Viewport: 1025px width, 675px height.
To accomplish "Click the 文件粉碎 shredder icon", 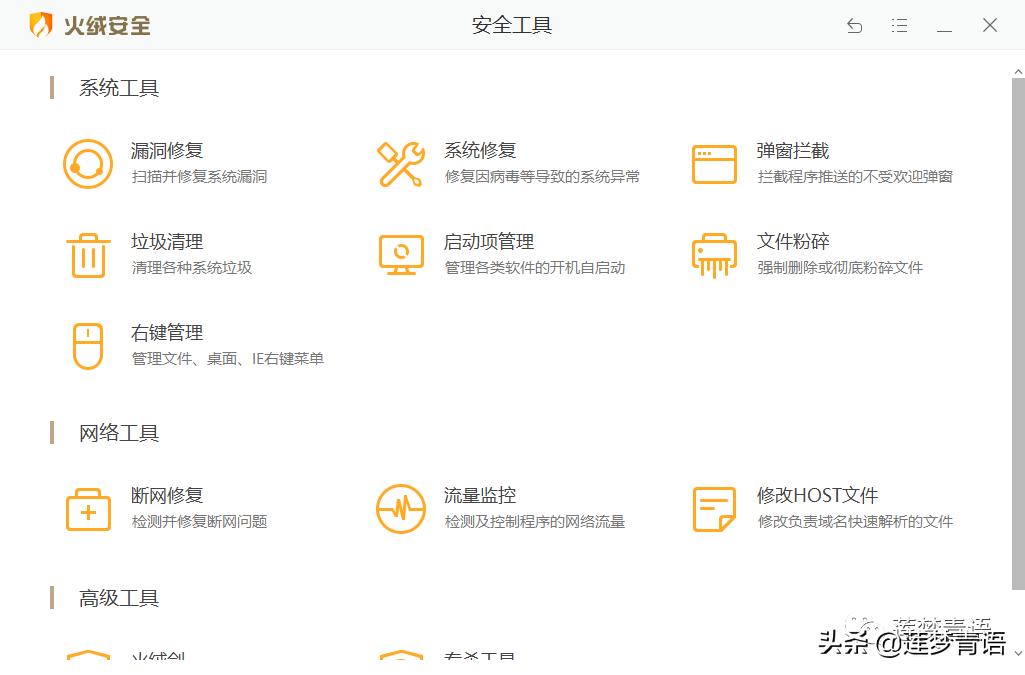I will click(x=713, y=253).
